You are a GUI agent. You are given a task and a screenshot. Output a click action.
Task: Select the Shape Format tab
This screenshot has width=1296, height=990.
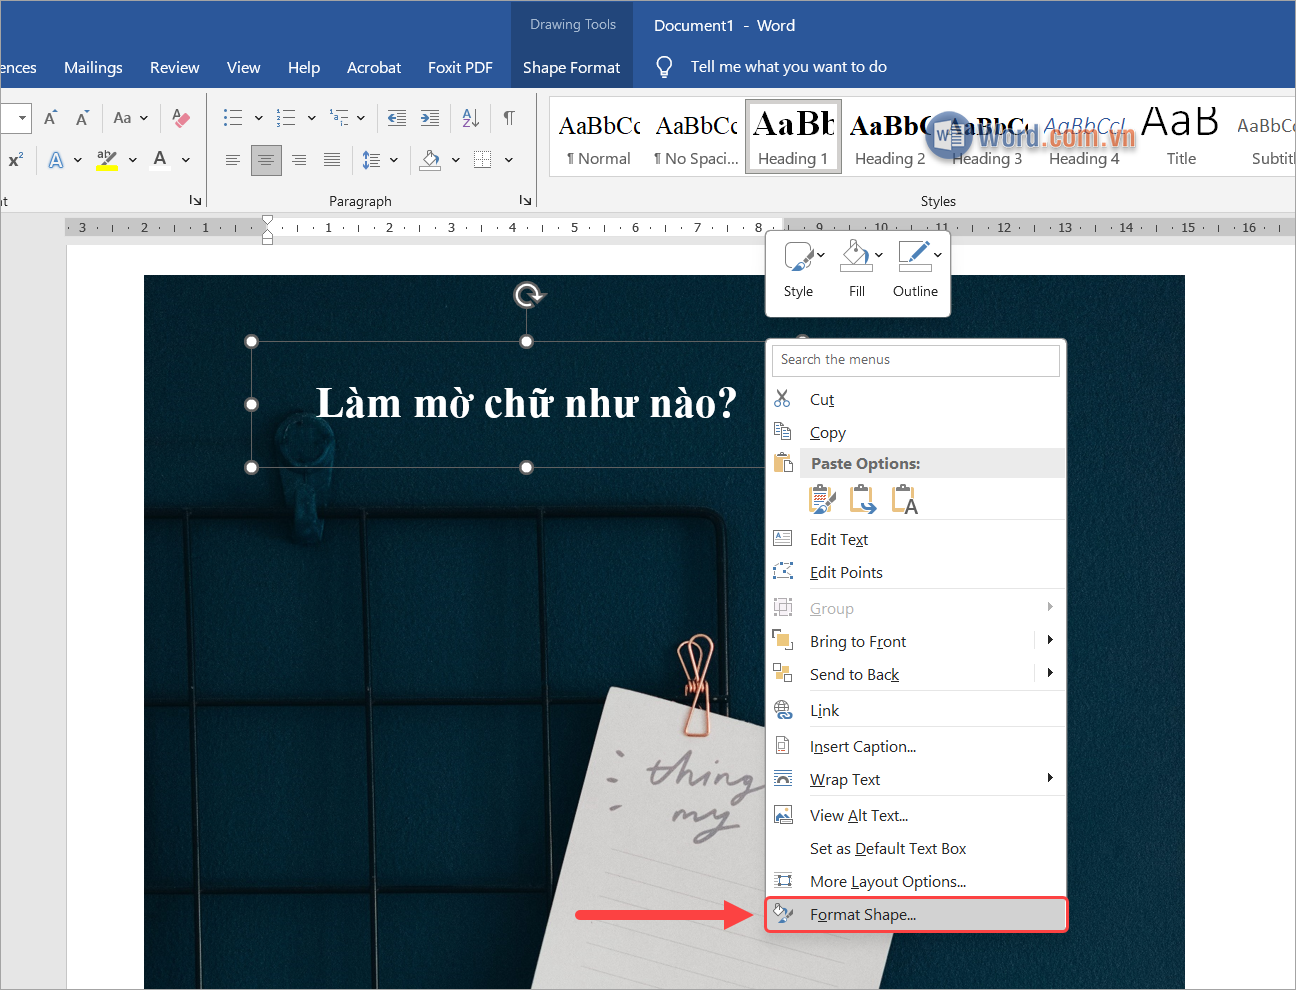[572, 67]
